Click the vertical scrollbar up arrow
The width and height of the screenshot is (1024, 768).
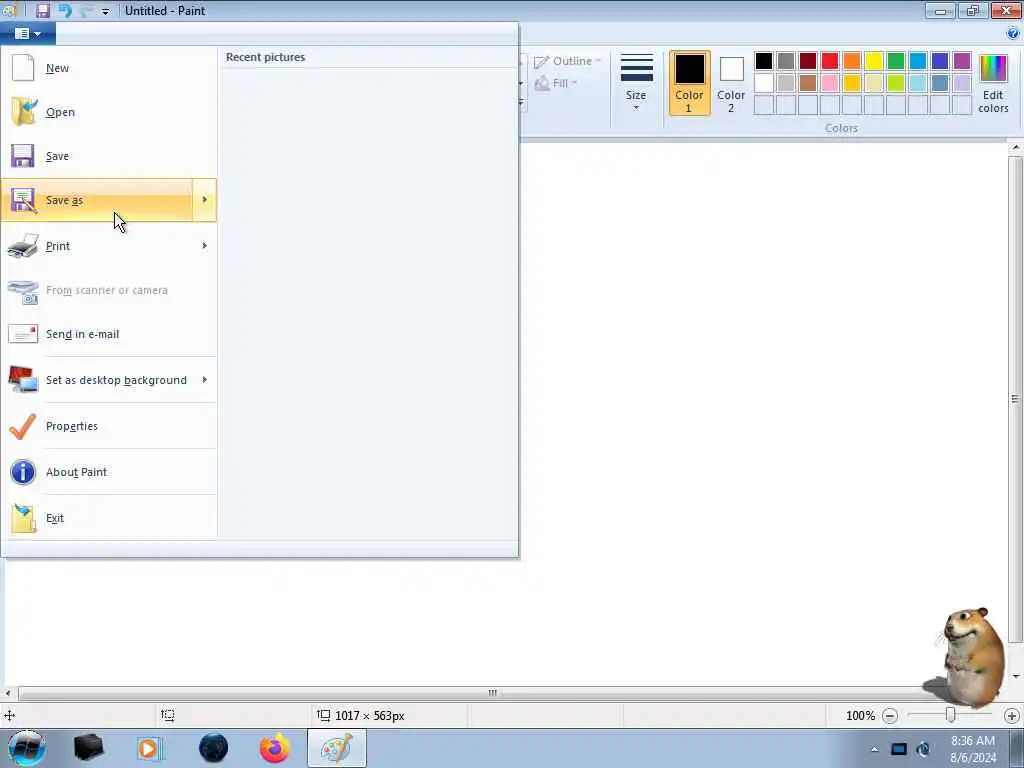(x=1016, y=148)
